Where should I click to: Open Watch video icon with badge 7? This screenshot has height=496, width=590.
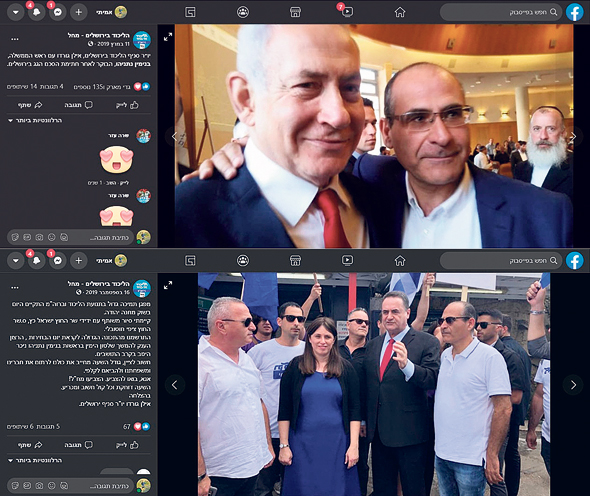pos(347,11)
